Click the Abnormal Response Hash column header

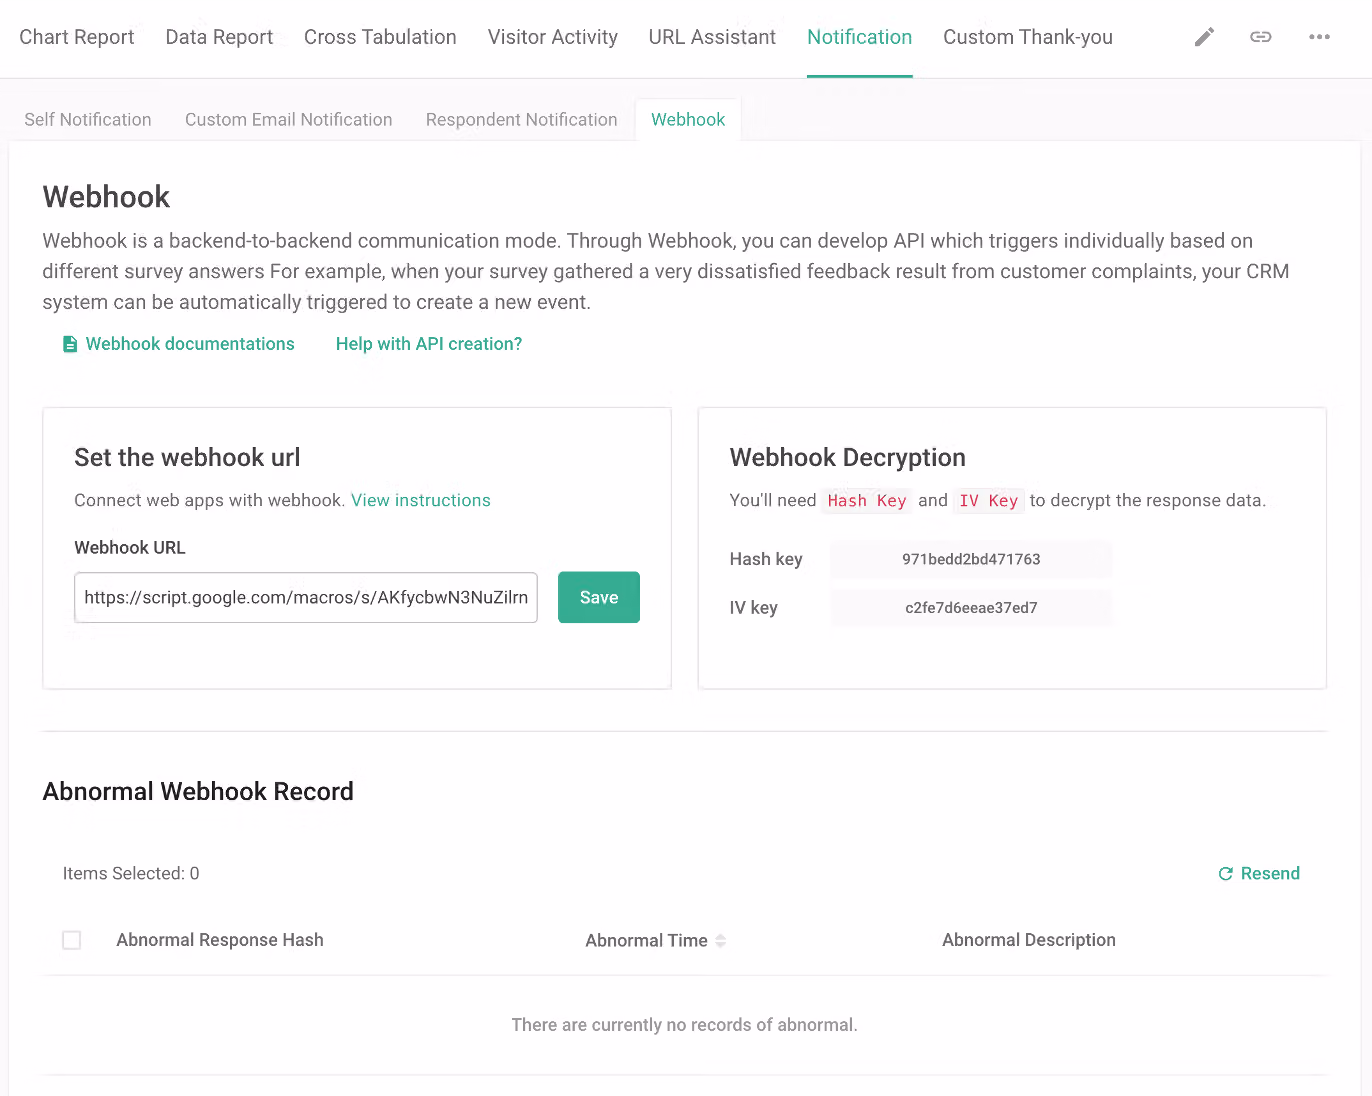click(x=220, y=940)
